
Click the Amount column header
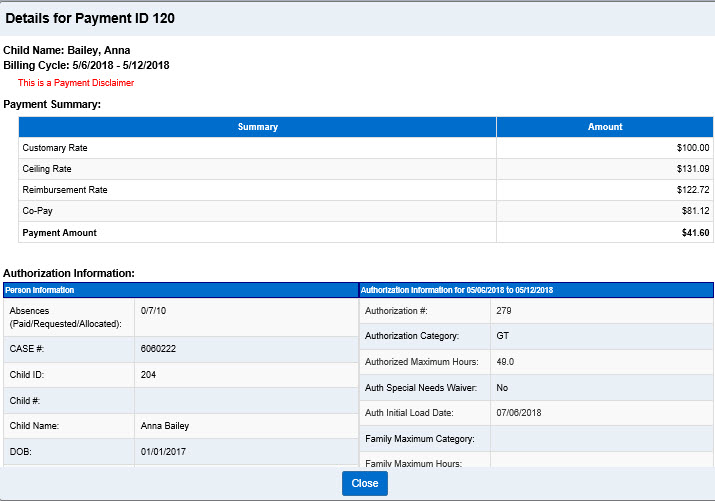pos(605,127)
